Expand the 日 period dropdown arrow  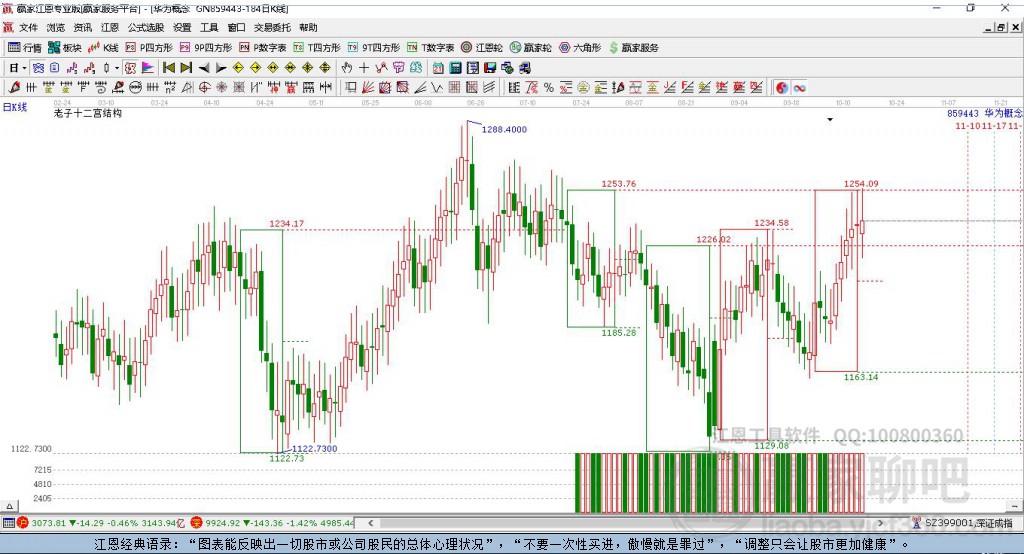point(25,67)
